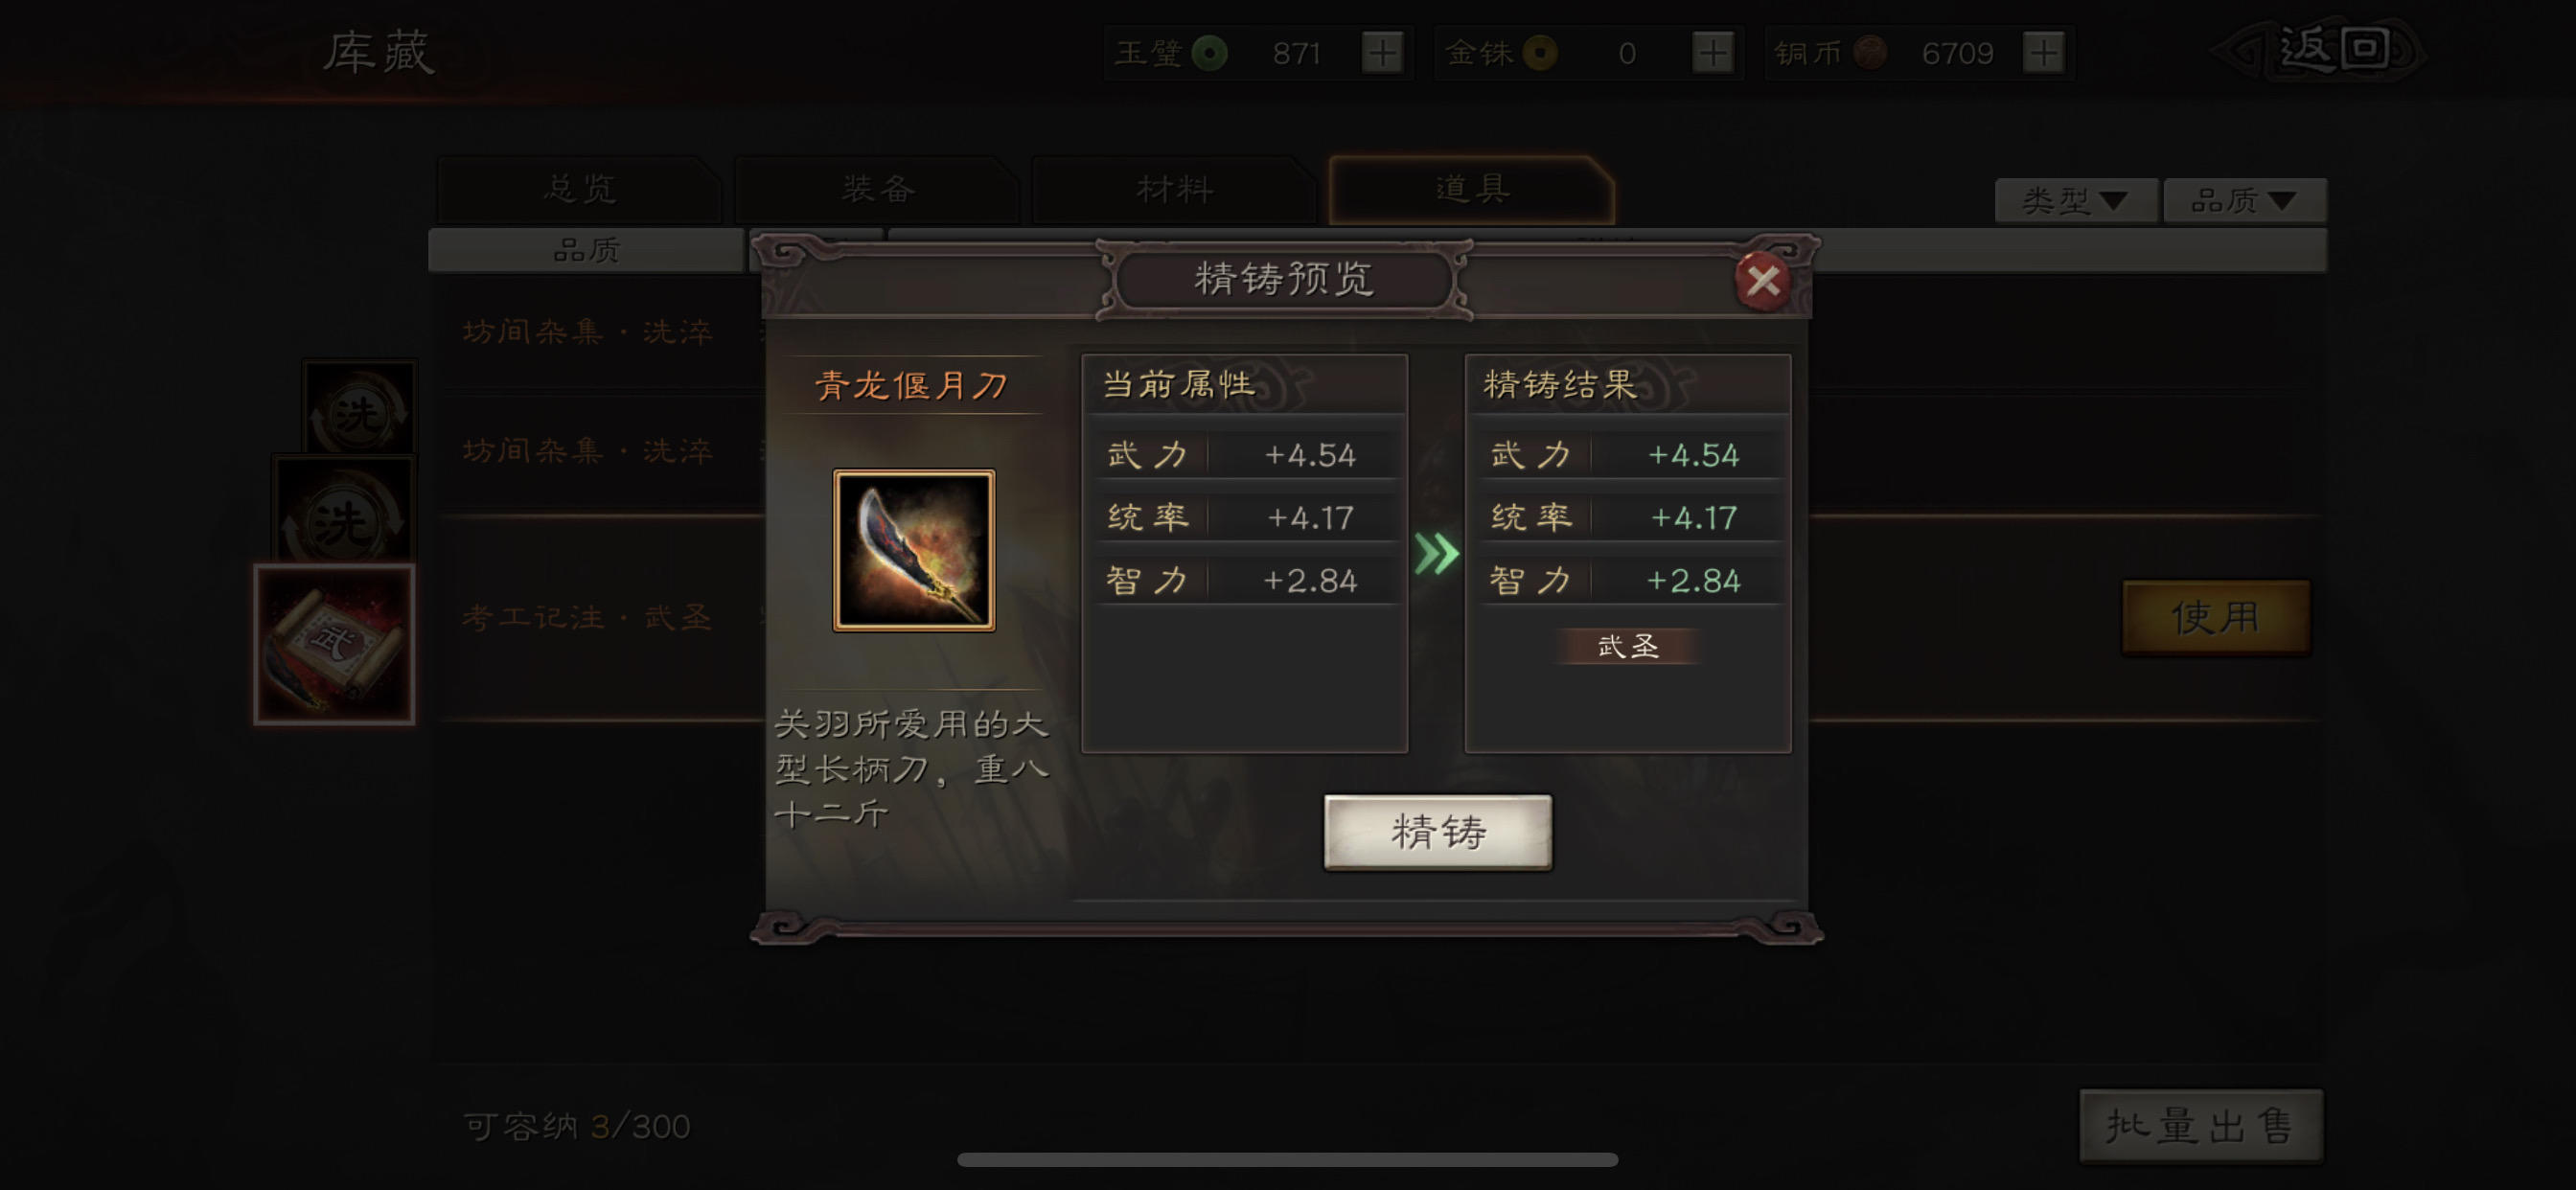Add more 铜币 with plus icon
2576x1190 pixels.
2043,52
